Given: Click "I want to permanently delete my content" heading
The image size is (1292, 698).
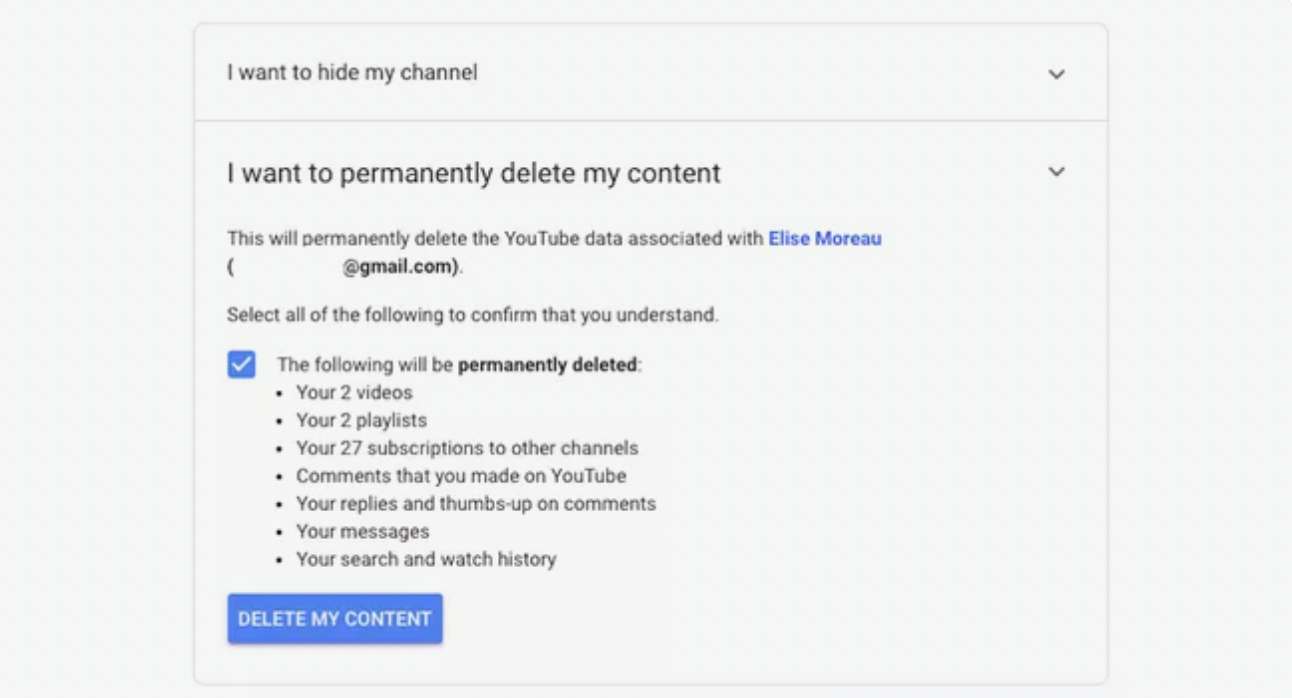Looking at the screenshot, I should click(x=473, y=173).
